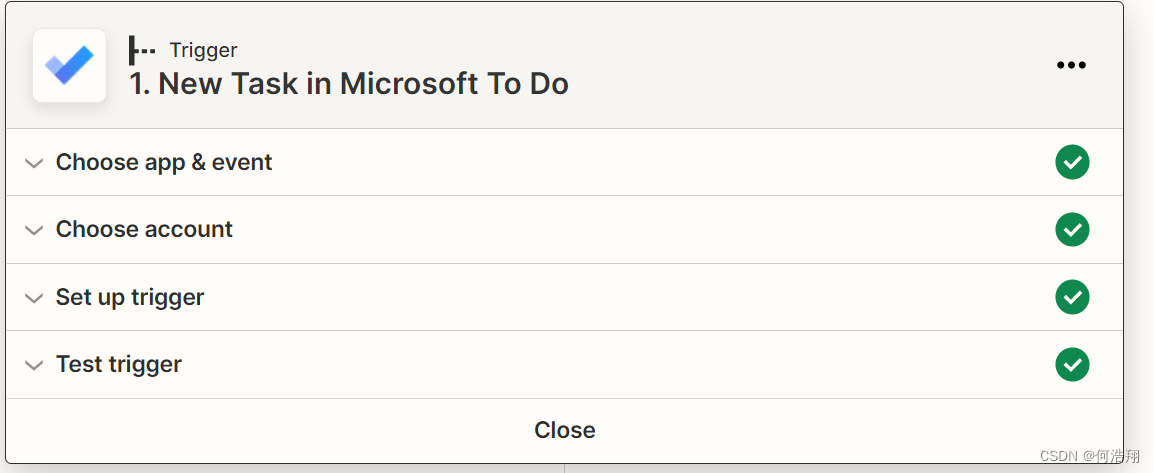1154x473 pixels.
Task: Click the Trigger label text
Action: click(203, 50)
